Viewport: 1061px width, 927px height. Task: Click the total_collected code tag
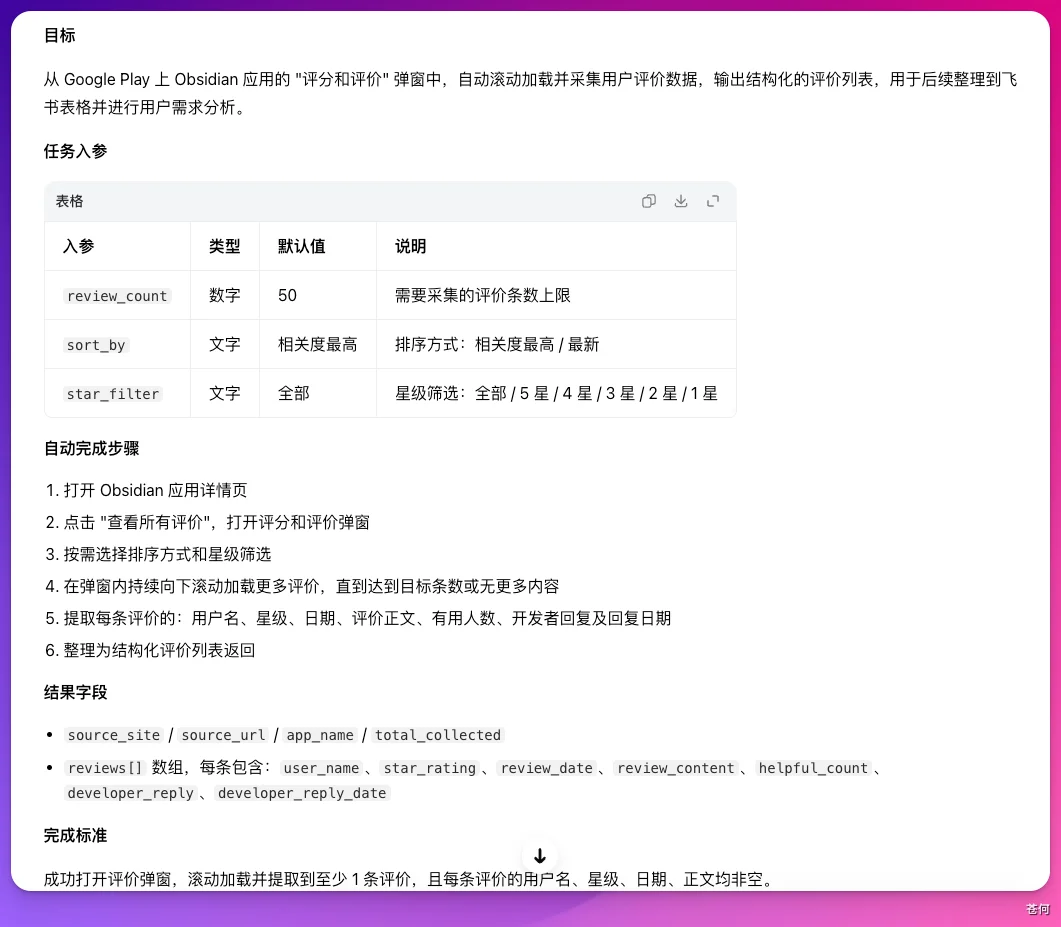click(x=438, y=735)
